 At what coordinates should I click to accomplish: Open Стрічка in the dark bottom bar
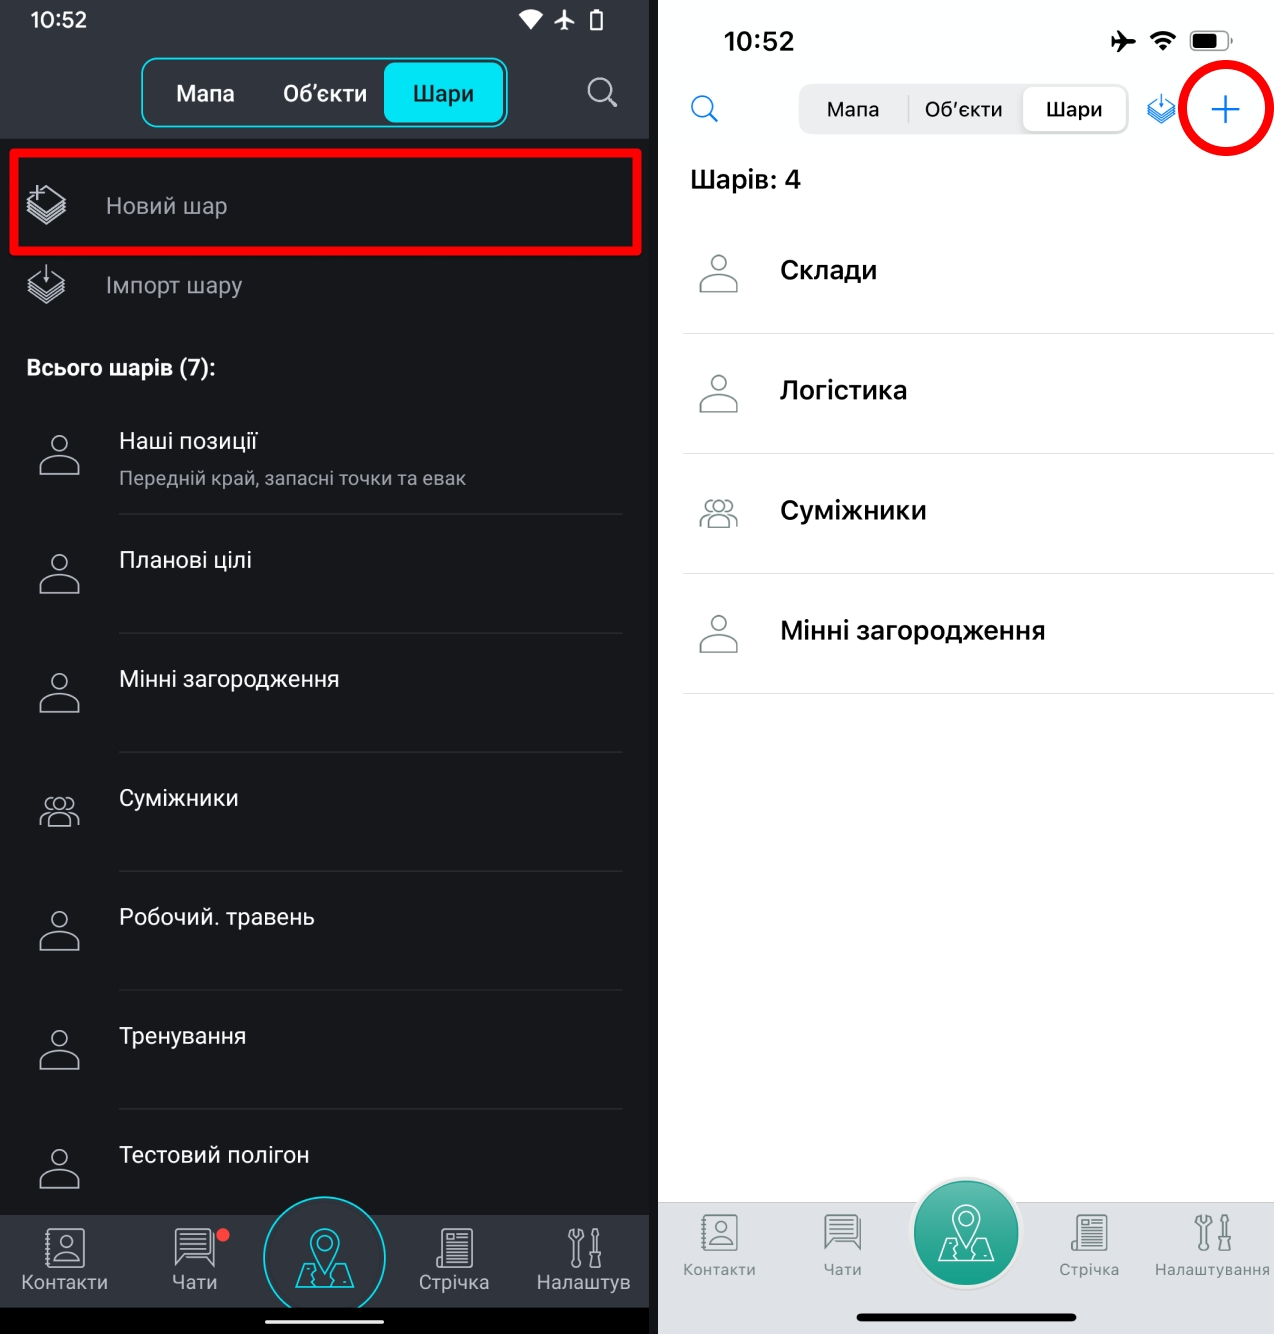(x=454, y=1259)
